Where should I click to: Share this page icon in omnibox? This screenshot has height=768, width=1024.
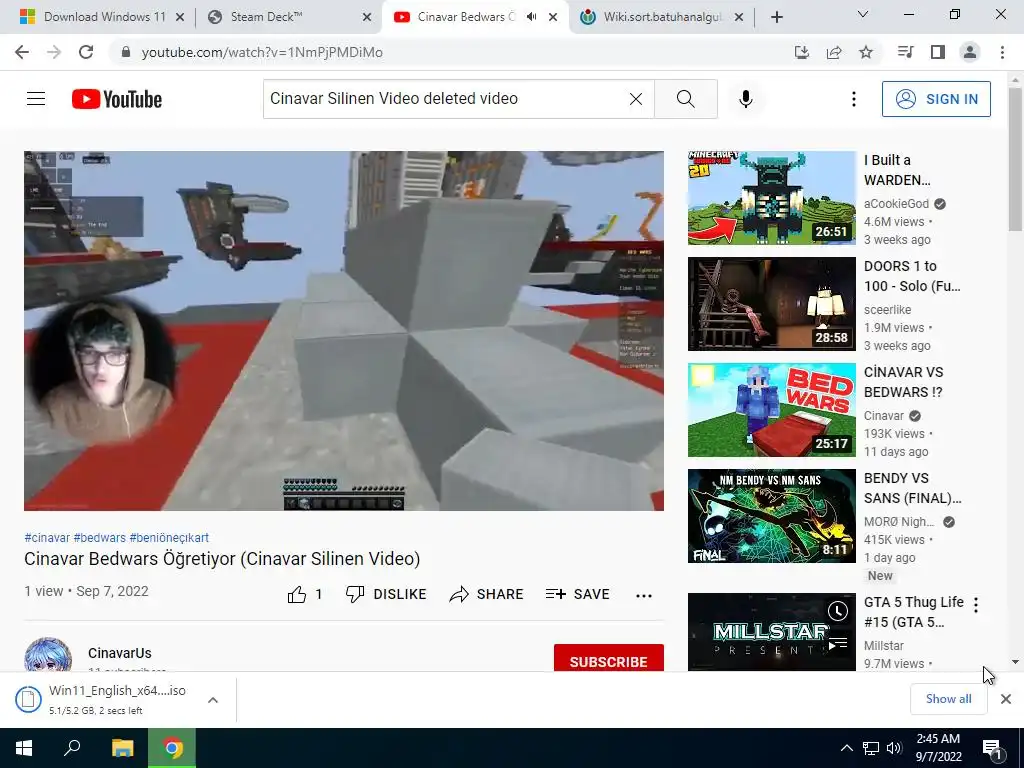click(834, 52)
